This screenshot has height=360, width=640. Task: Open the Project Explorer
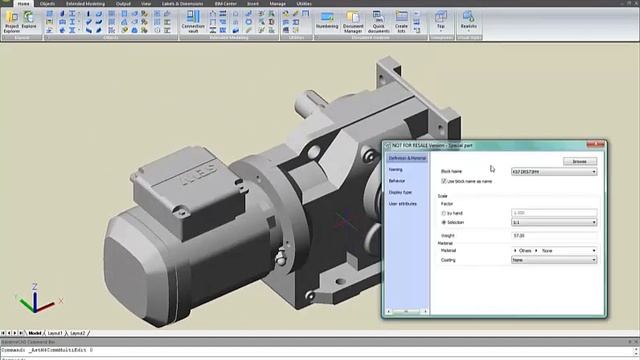11,22
